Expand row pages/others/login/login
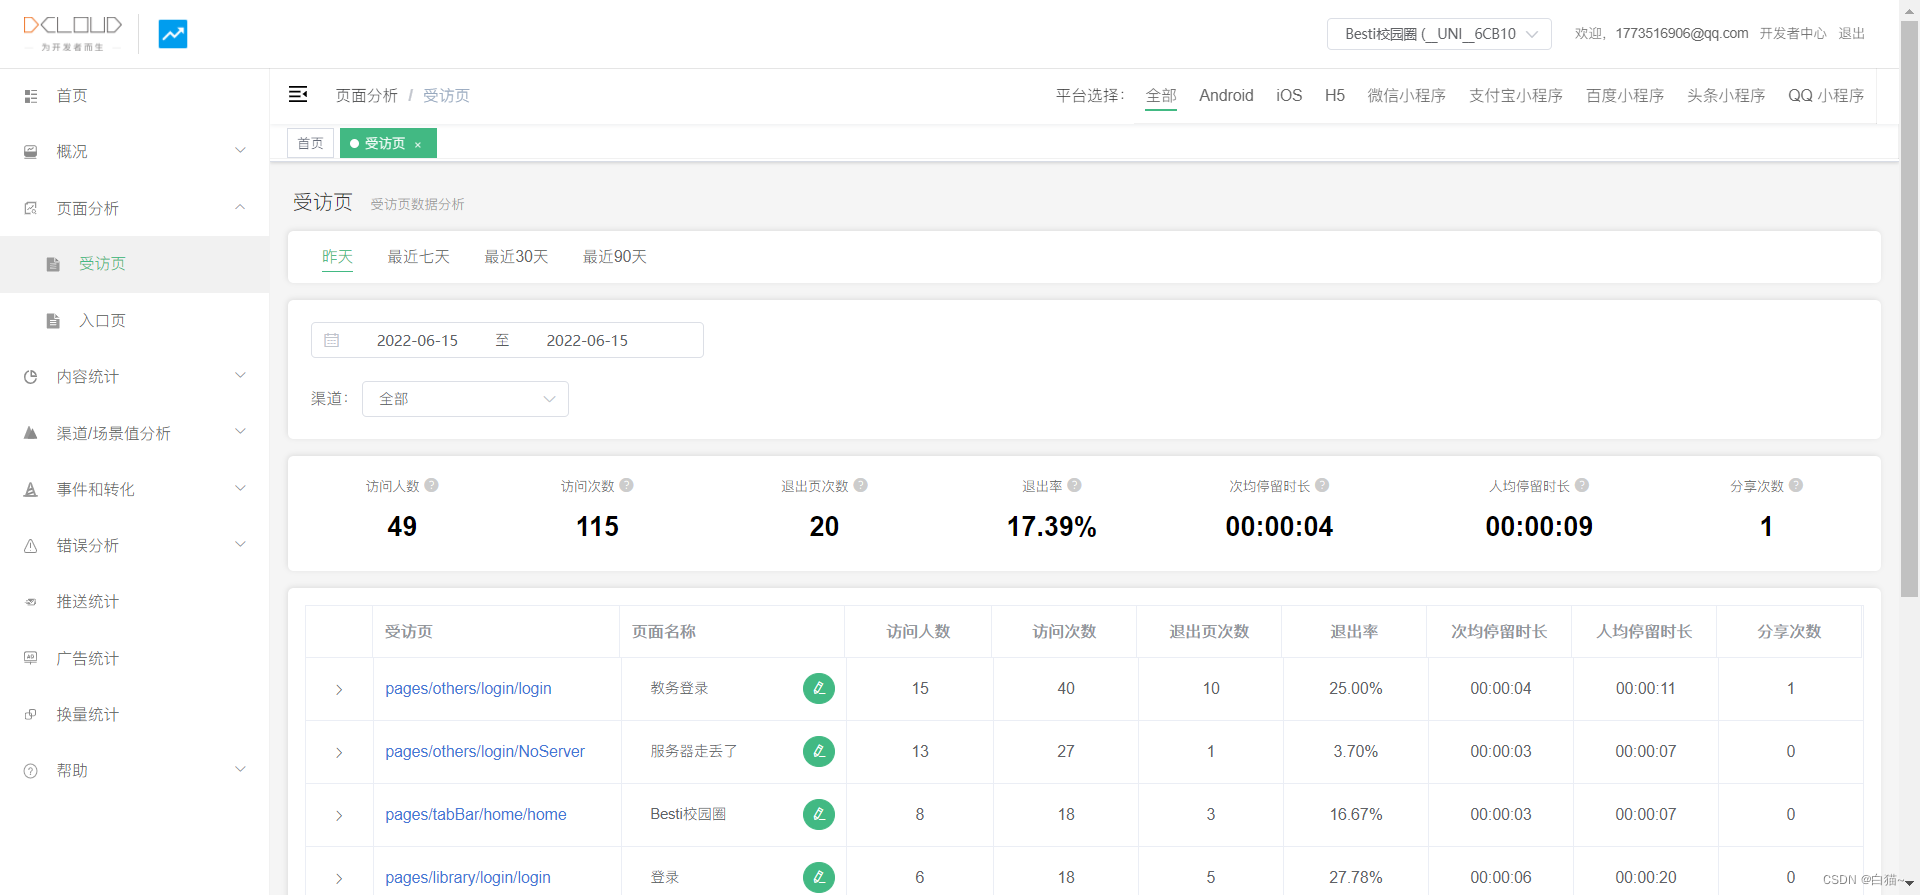This screenshot has width=1920, height=895. [339, 689]
